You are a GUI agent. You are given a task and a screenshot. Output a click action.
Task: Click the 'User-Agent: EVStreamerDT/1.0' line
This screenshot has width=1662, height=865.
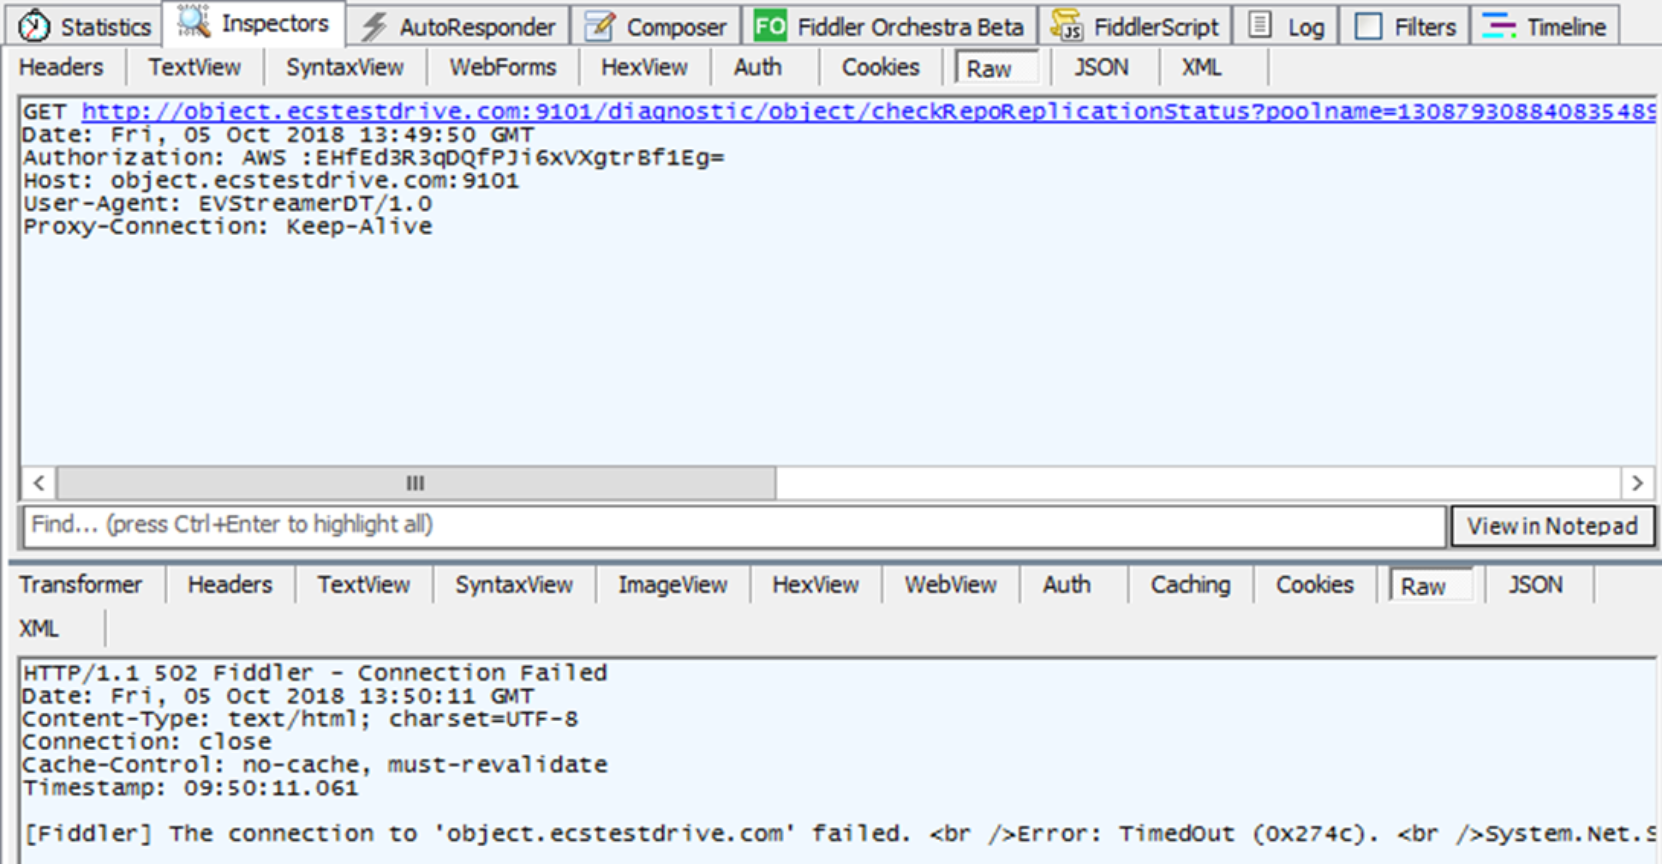[x=228, y=204]
